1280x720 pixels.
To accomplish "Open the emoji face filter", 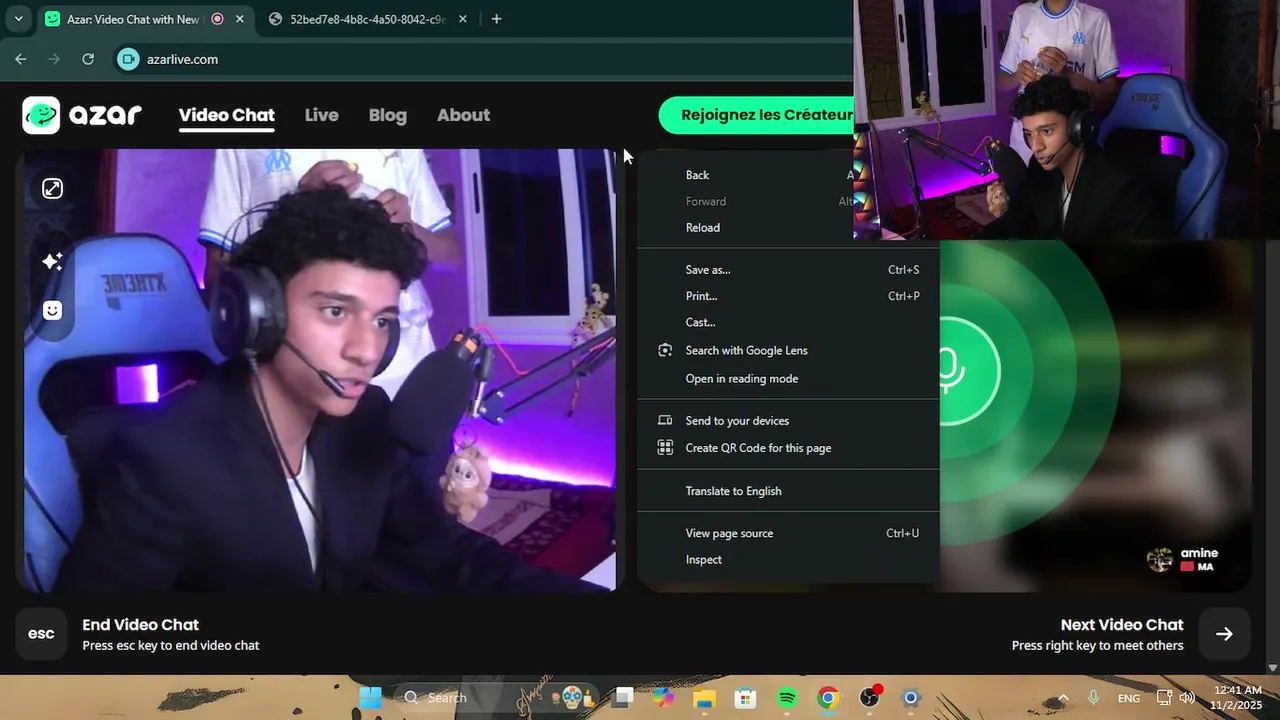I will click(52, 310).
